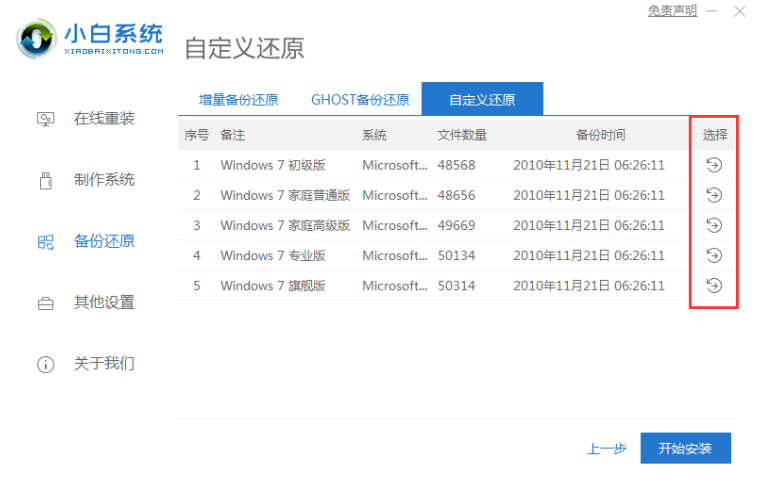Open the GHOST备份还原 tab
The image size is (757, 485).
tap(360, 99)
